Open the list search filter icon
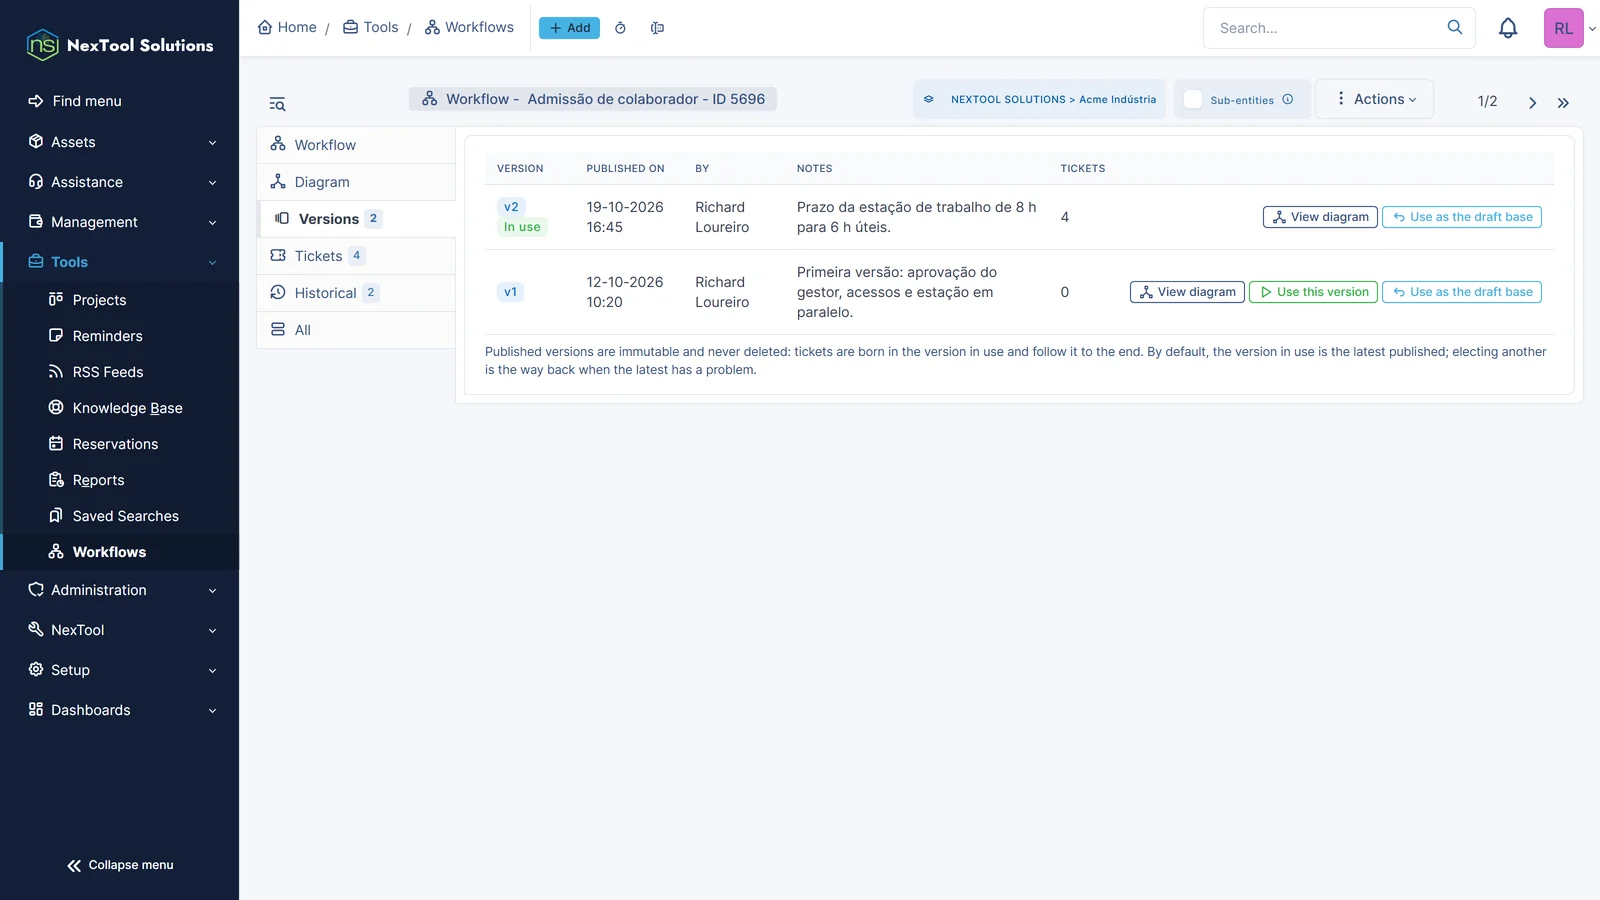The height and width of the screenshot is (900, 1600). [277, 104]
